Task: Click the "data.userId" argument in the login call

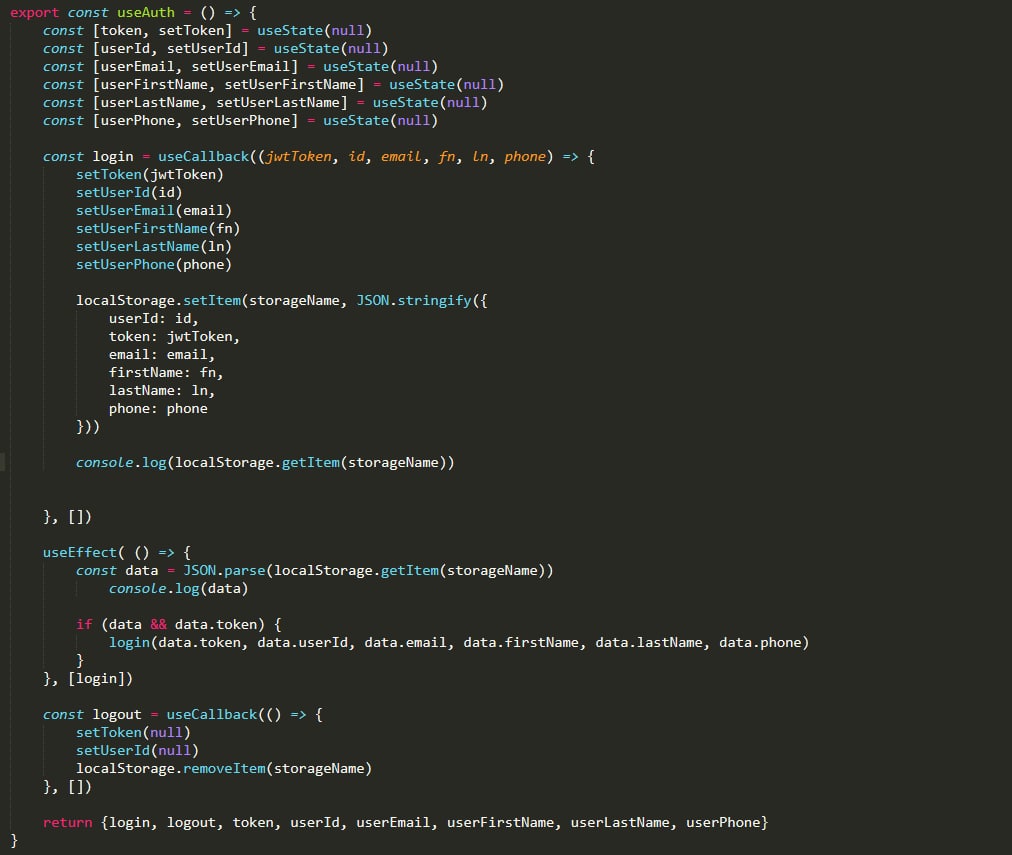Action: (x=302, y=643)
